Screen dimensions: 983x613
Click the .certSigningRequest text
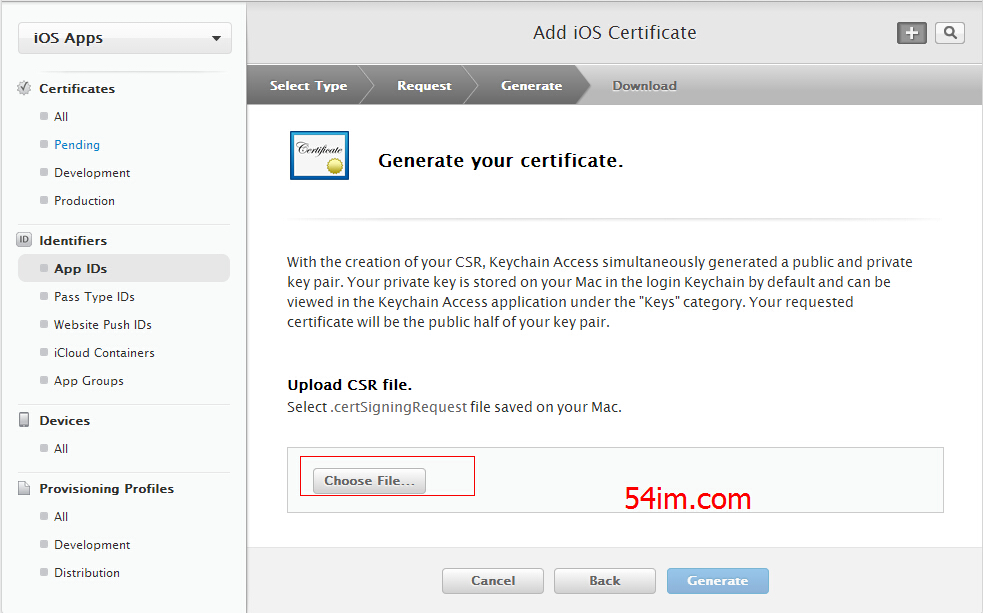pos(399,407)
